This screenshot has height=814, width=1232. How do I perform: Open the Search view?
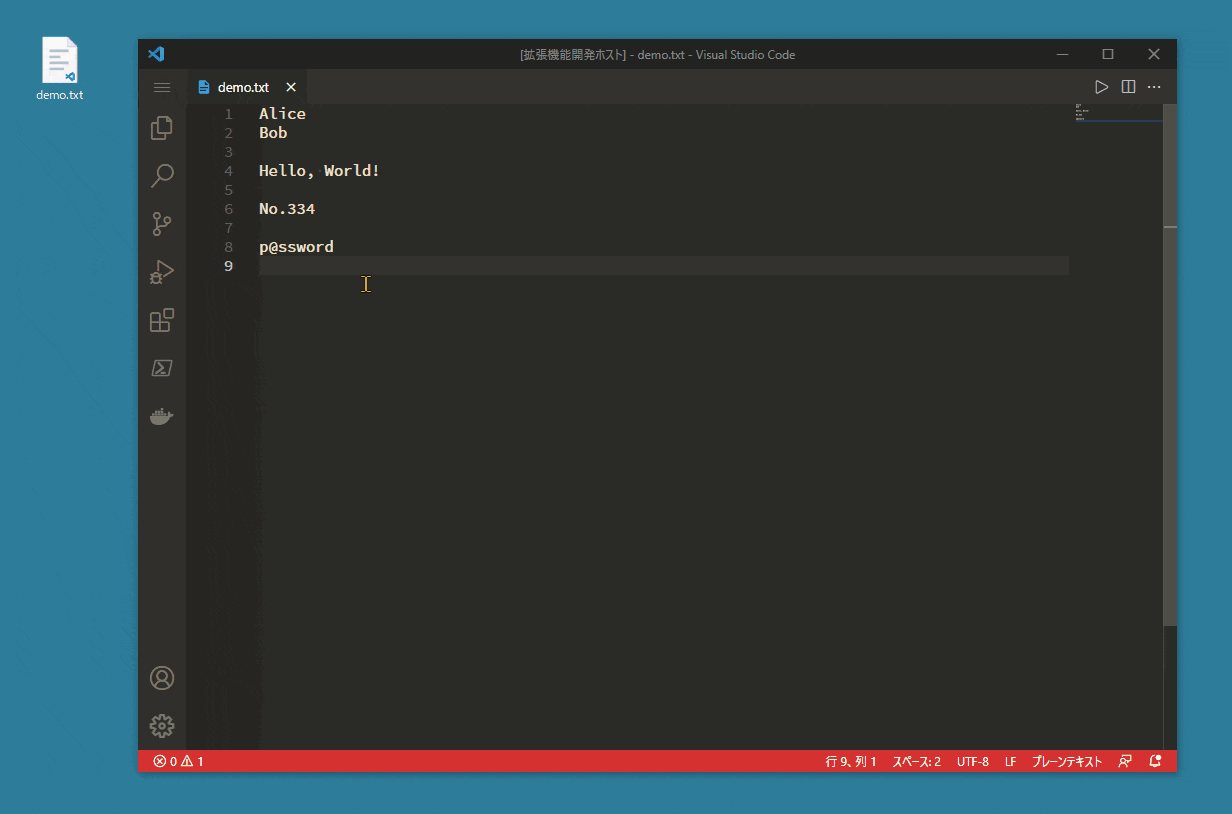[x=162, y=176]
